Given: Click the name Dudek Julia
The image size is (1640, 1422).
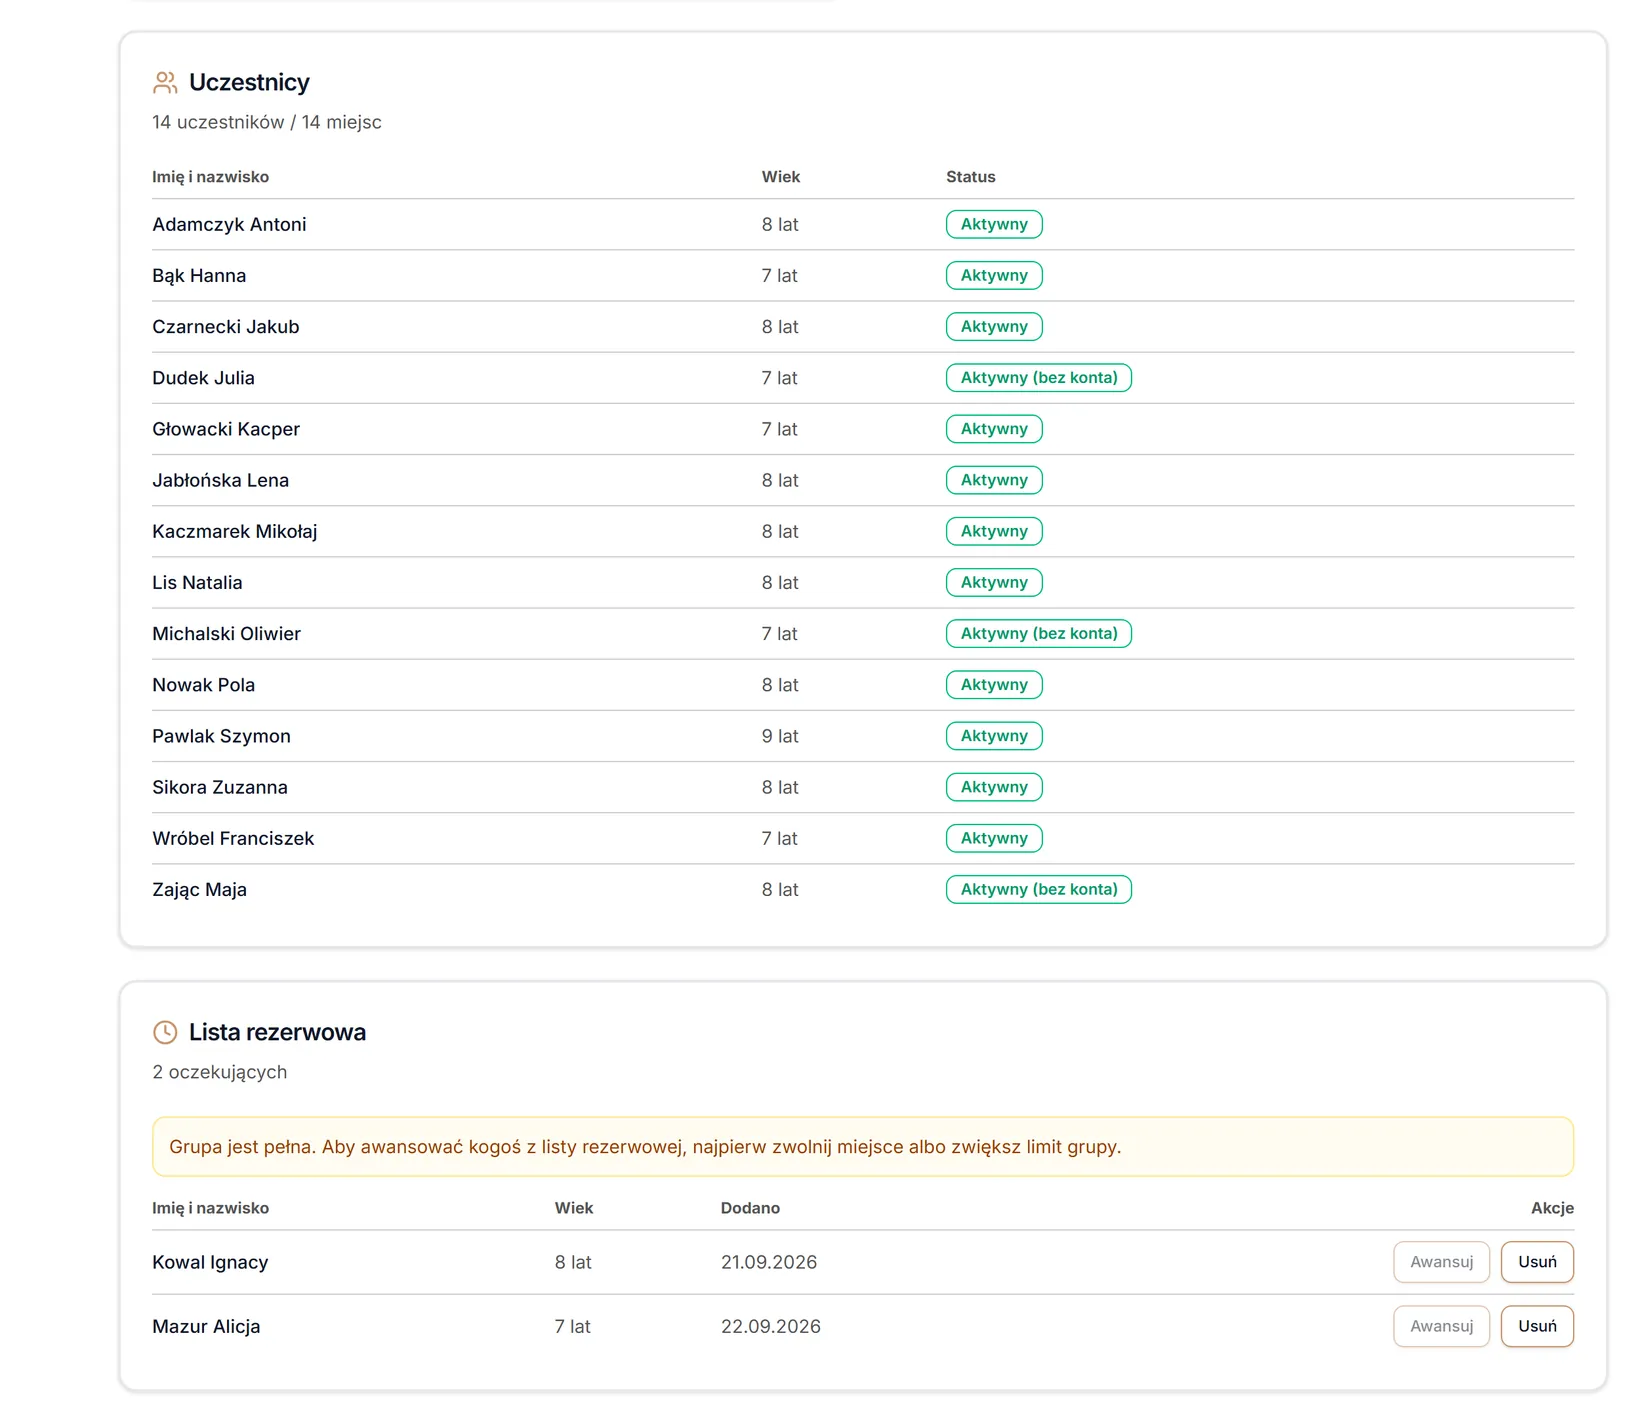Looking at the screenshot, I should coord(203,378).
